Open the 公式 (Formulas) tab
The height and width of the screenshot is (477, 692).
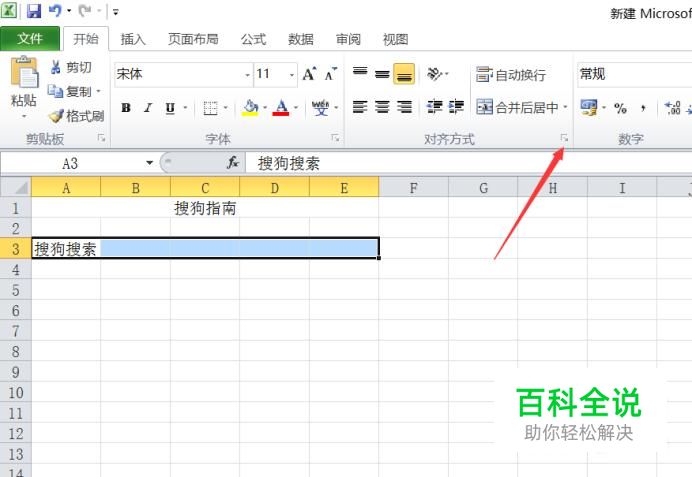point(253,39)
